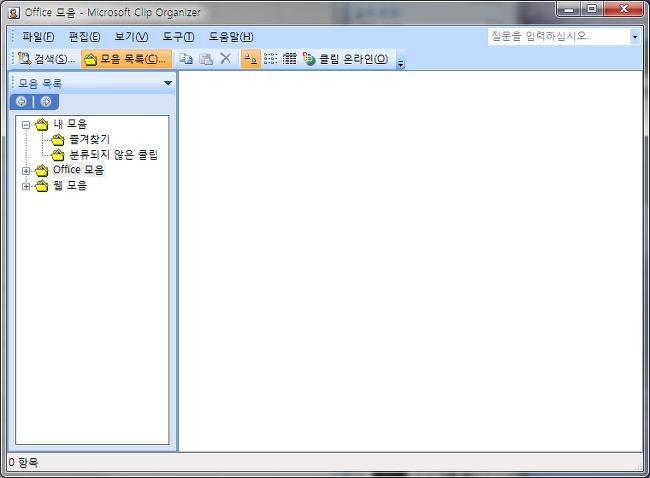
Task: Toggle the 모음 목록(C) collection list button
Action: click(126, 59)
